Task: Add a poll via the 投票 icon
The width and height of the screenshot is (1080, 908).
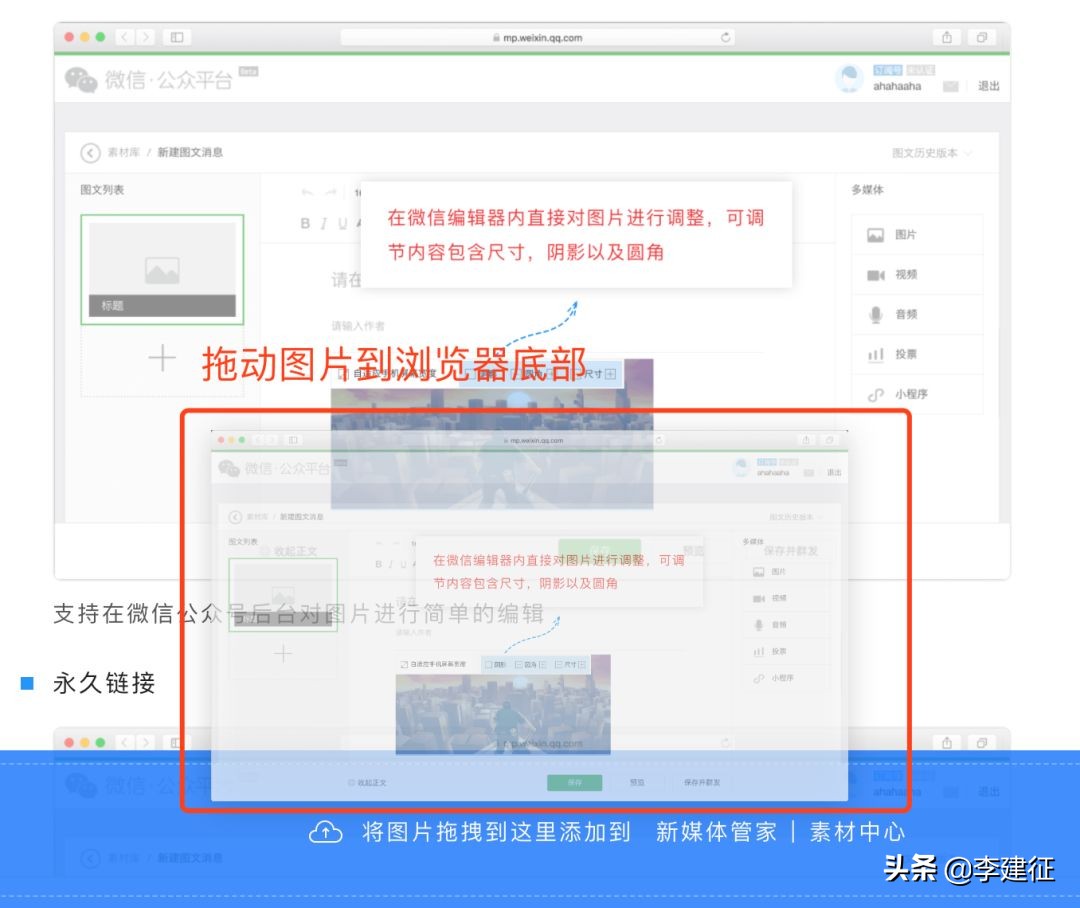Action: point(875,354)
